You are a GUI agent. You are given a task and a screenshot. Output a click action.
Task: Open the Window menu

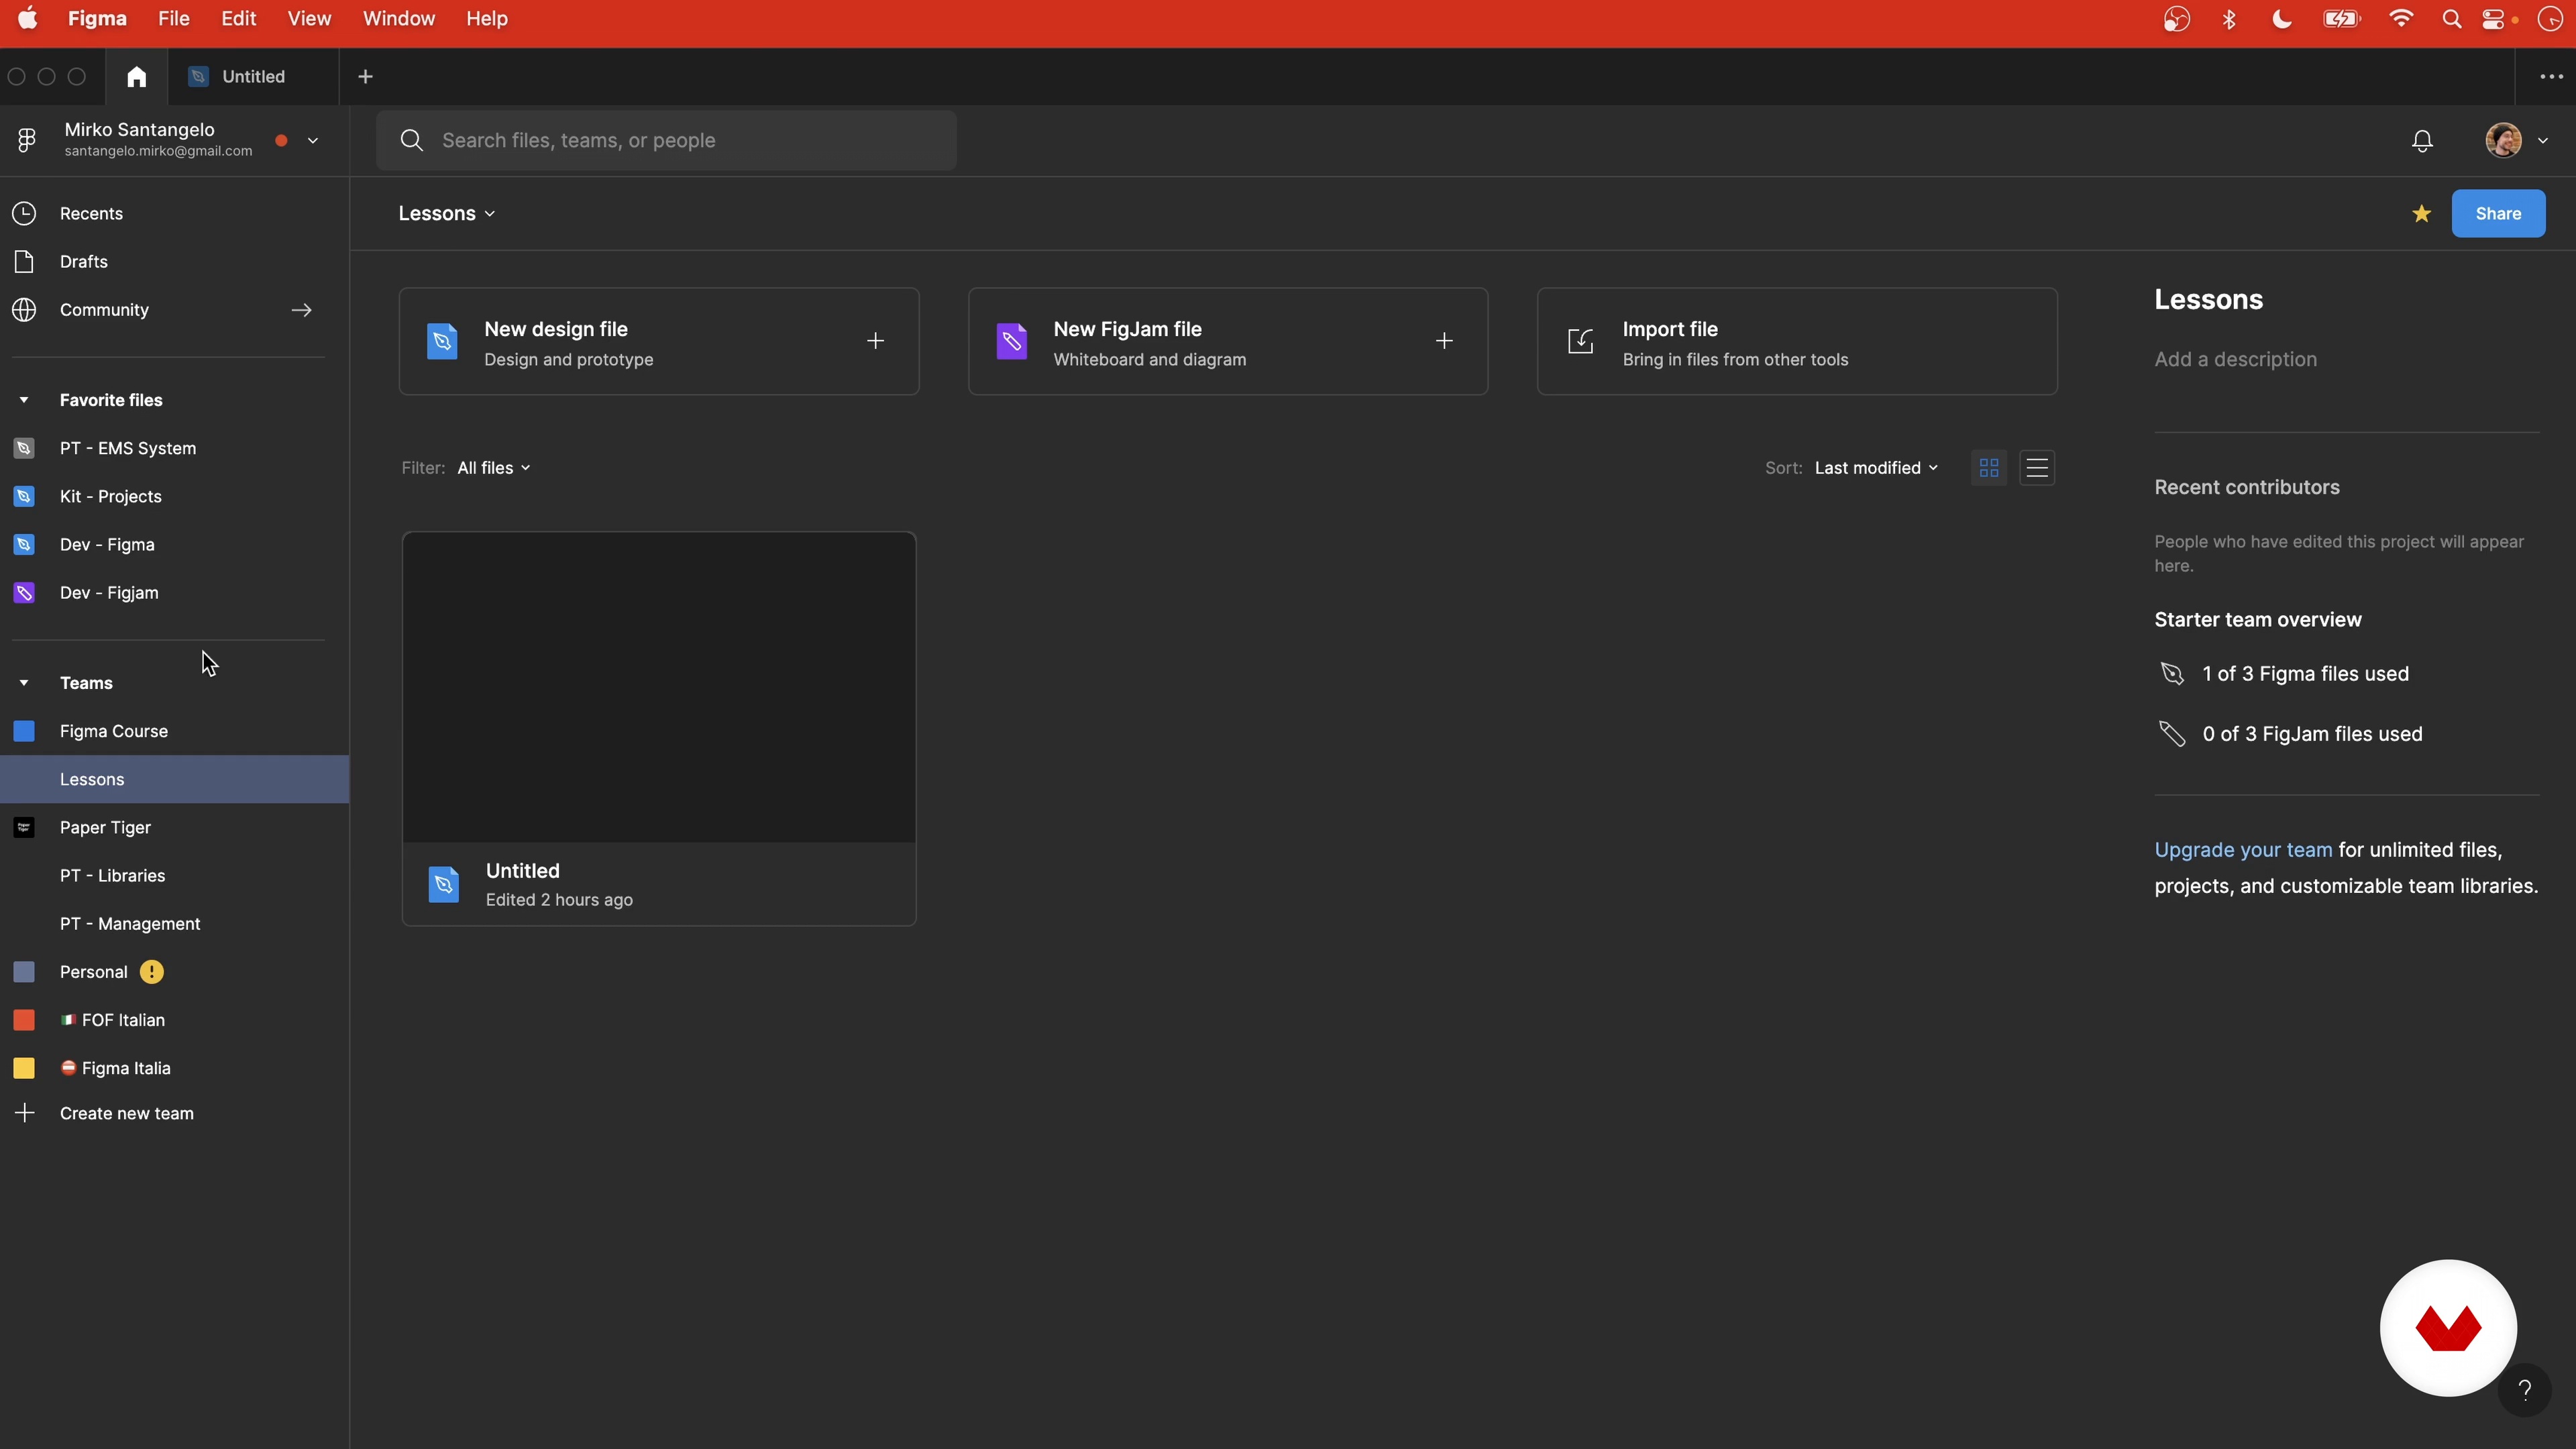click(x=398, y=19)
